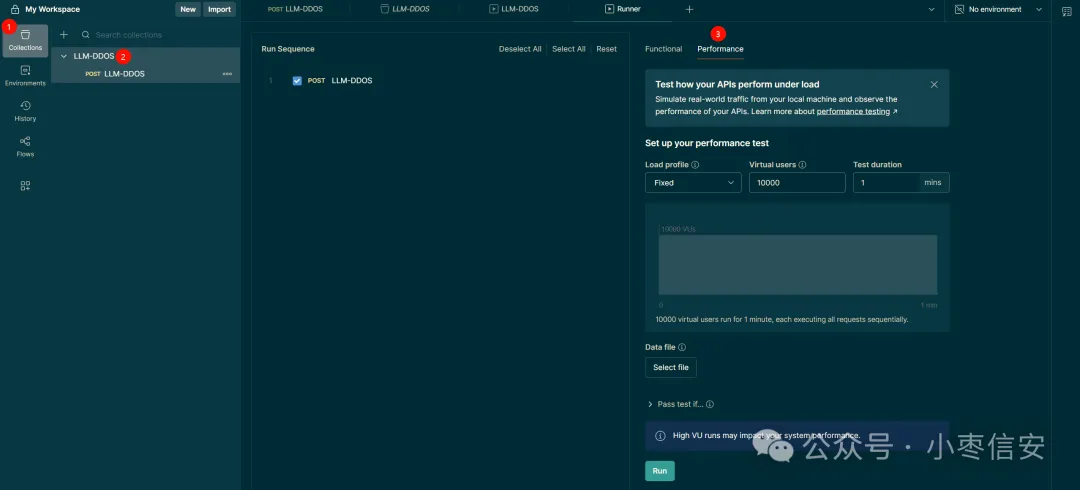Image resolution: width=1080 pixels, height=490 pixels.
Task: Click Select All in Run Sequence
Action: [569, 49]
